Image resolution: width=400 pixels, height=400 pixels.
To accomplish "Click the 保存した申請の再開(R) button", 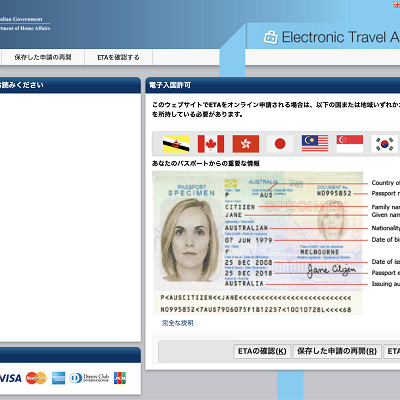I will (337, 351).
